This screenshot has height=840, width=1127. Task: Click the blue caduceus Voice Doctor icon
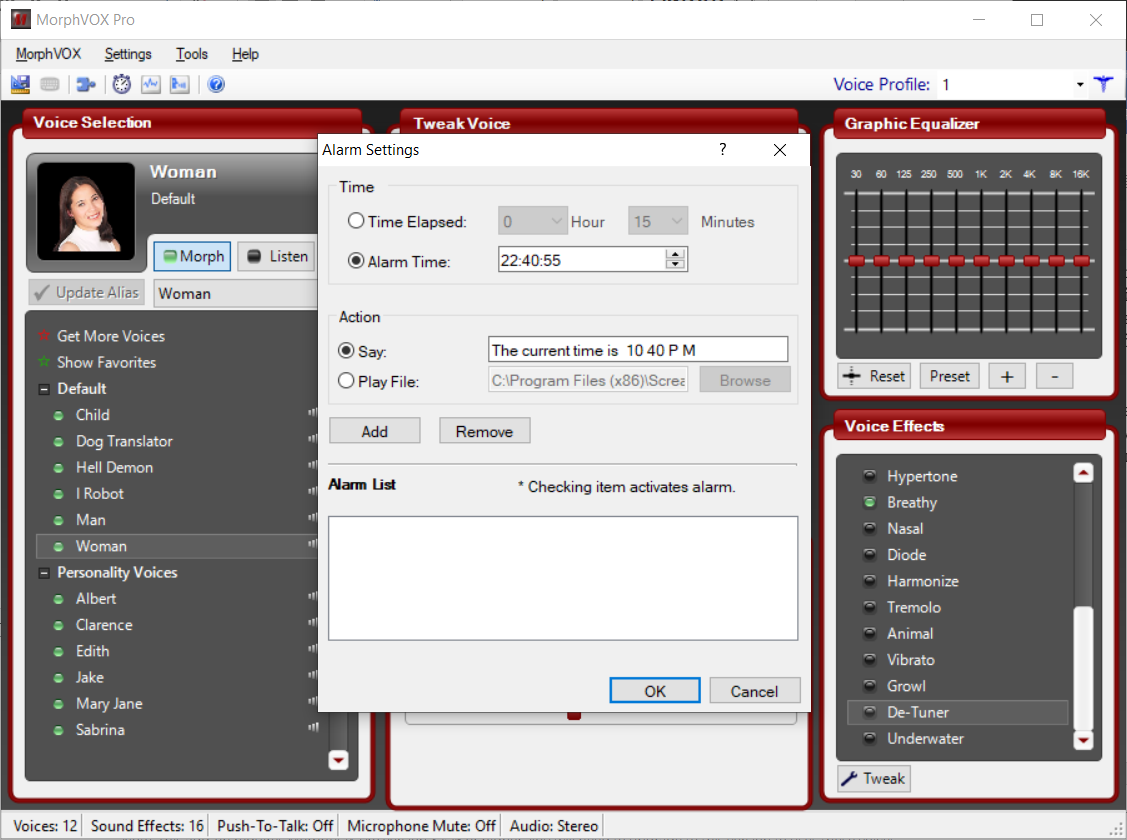tap(1103, 85)
